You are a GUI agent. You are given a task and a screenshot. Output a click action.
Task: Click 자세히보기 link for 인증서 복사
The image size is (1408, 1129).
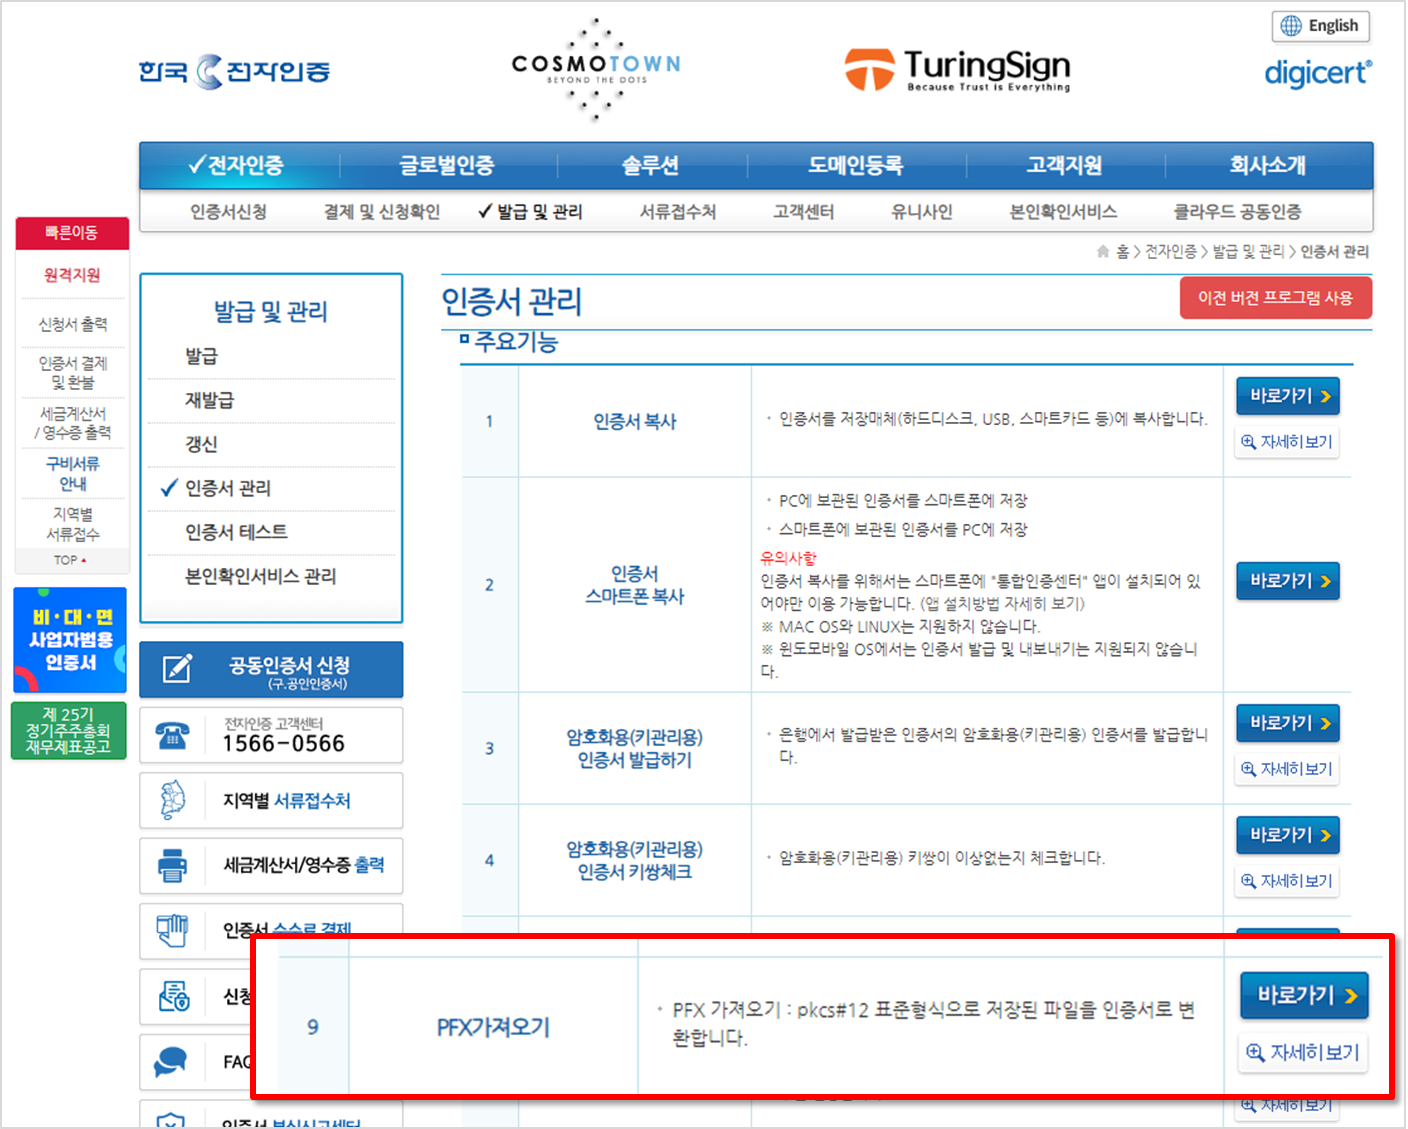pos(1287,442)
